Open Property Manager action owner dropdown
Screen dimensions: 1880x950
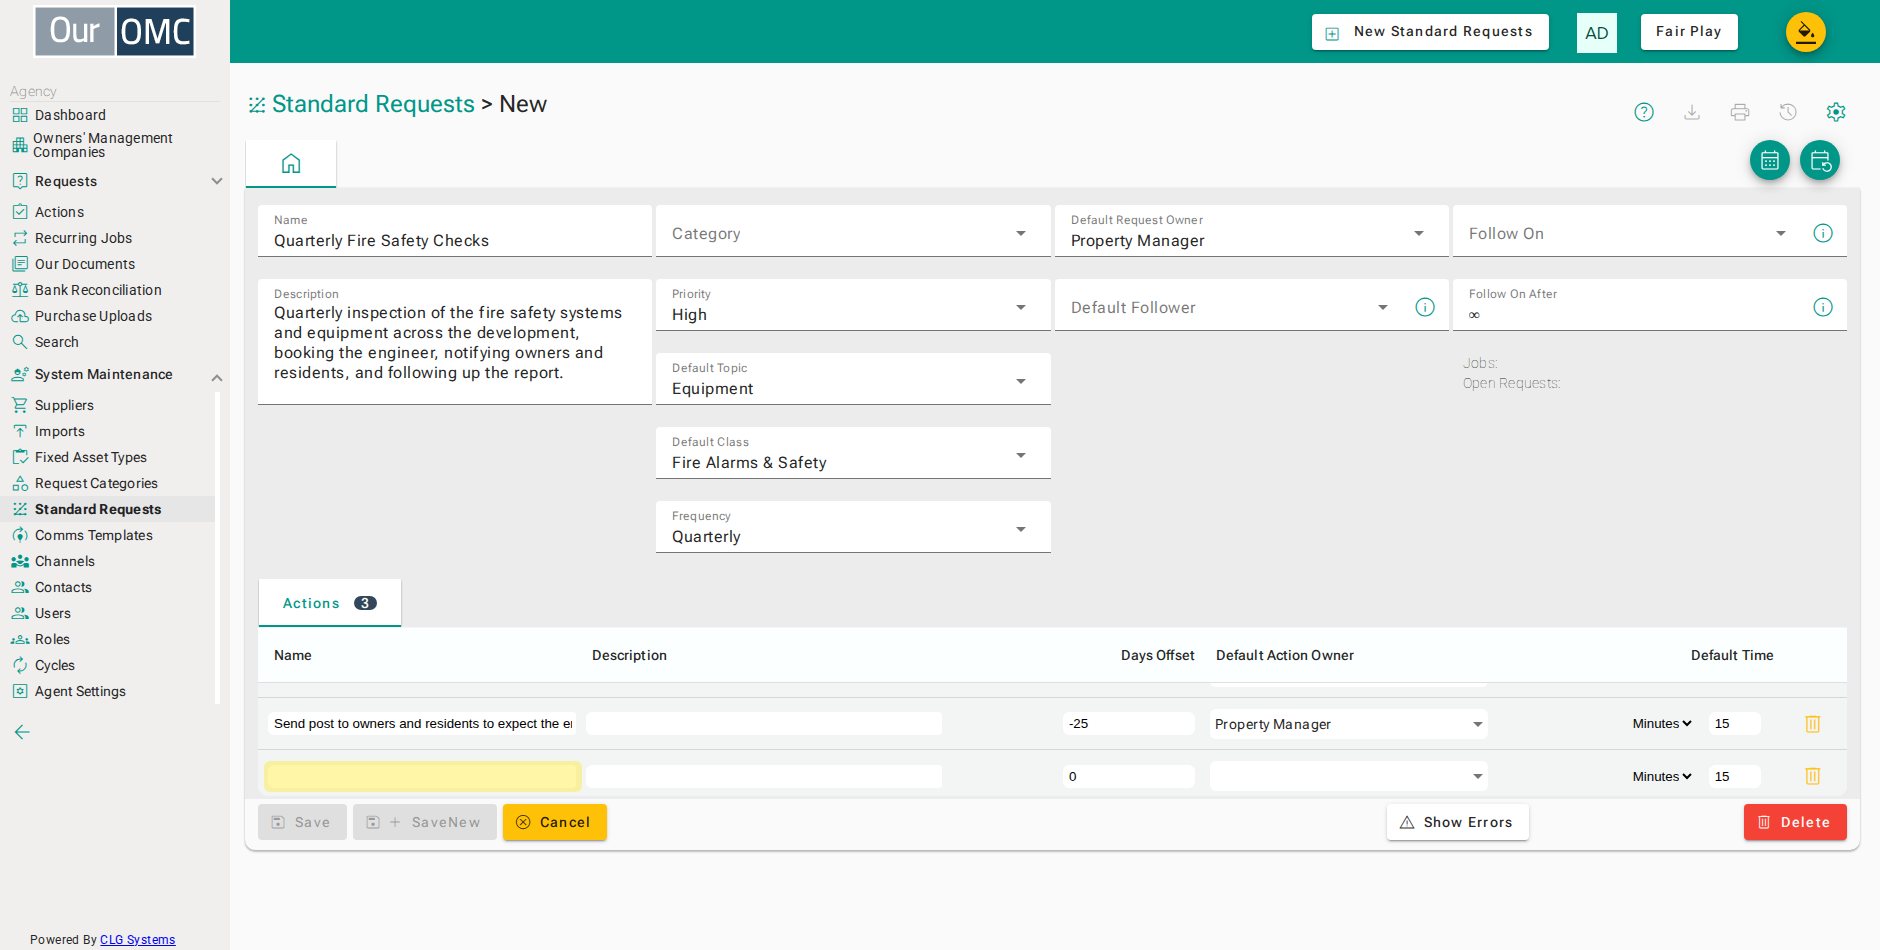click(x=1348, y=724)
